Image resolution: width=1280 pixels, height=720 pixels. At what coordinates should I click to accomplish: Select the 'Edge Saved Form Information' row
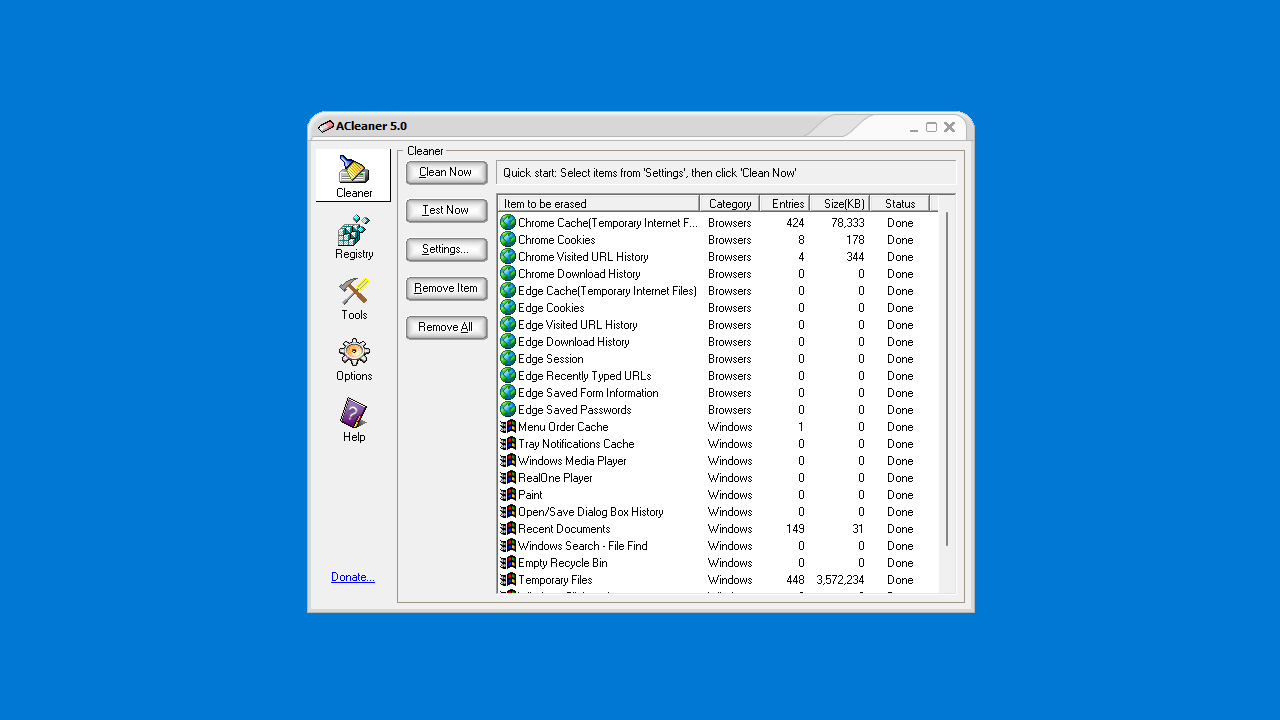718,393
